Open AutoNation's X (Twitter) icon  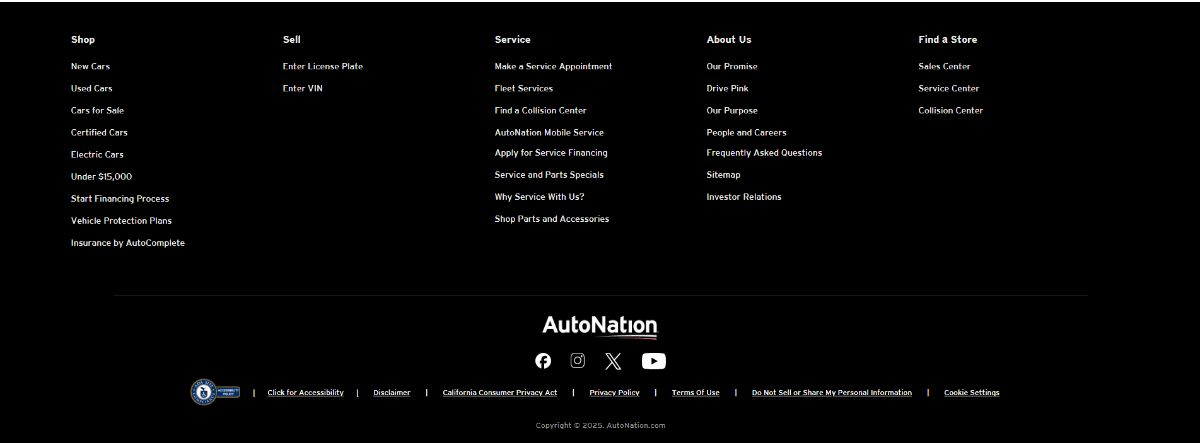[x=613, y=361]
